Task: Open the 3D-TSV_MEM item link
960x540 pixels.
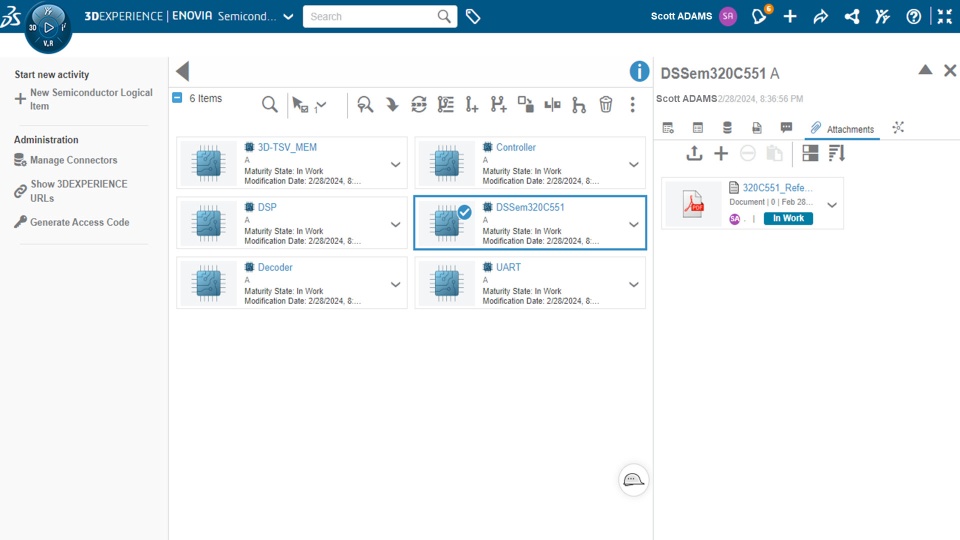Action: pyautogui.click(x=287, y=147)
